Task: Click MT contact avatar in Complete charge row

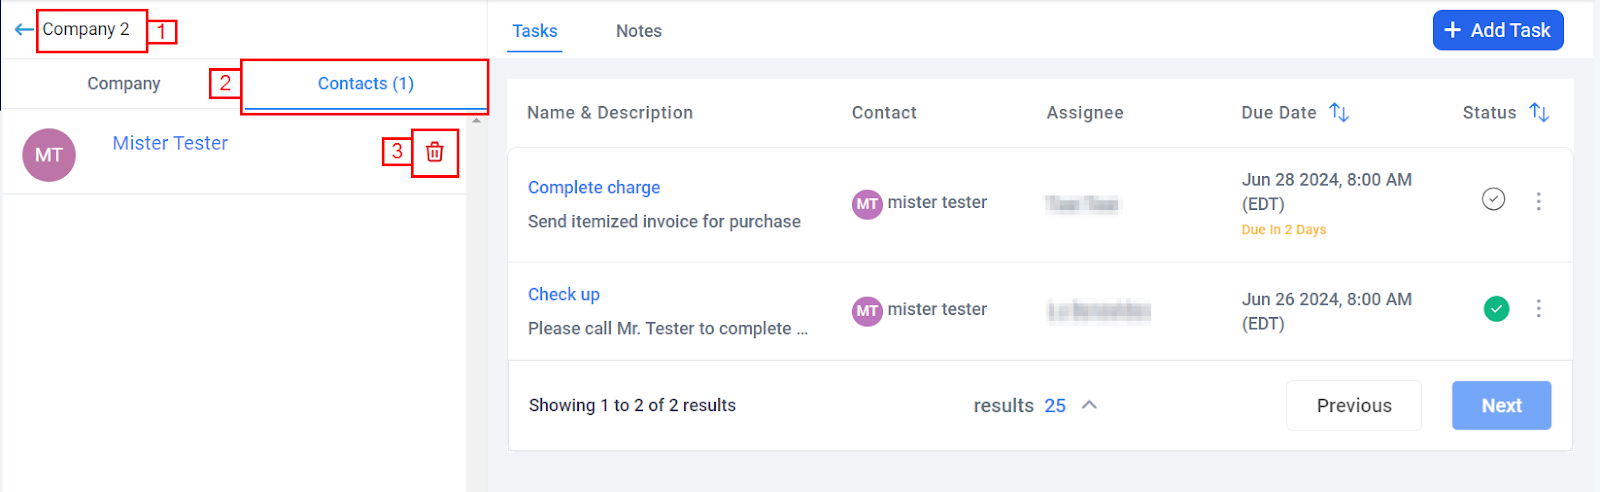Action: 866,204
